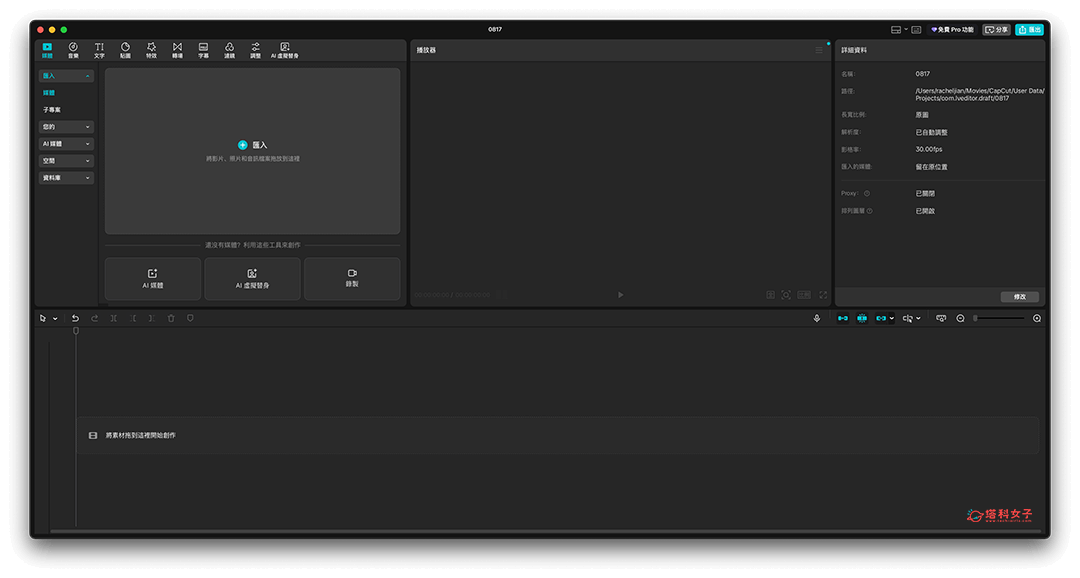This screenshot has height=578, width=1080.
Task: Expand the 資料庫 dropdown in sidebar
Action: coord(67,178)
